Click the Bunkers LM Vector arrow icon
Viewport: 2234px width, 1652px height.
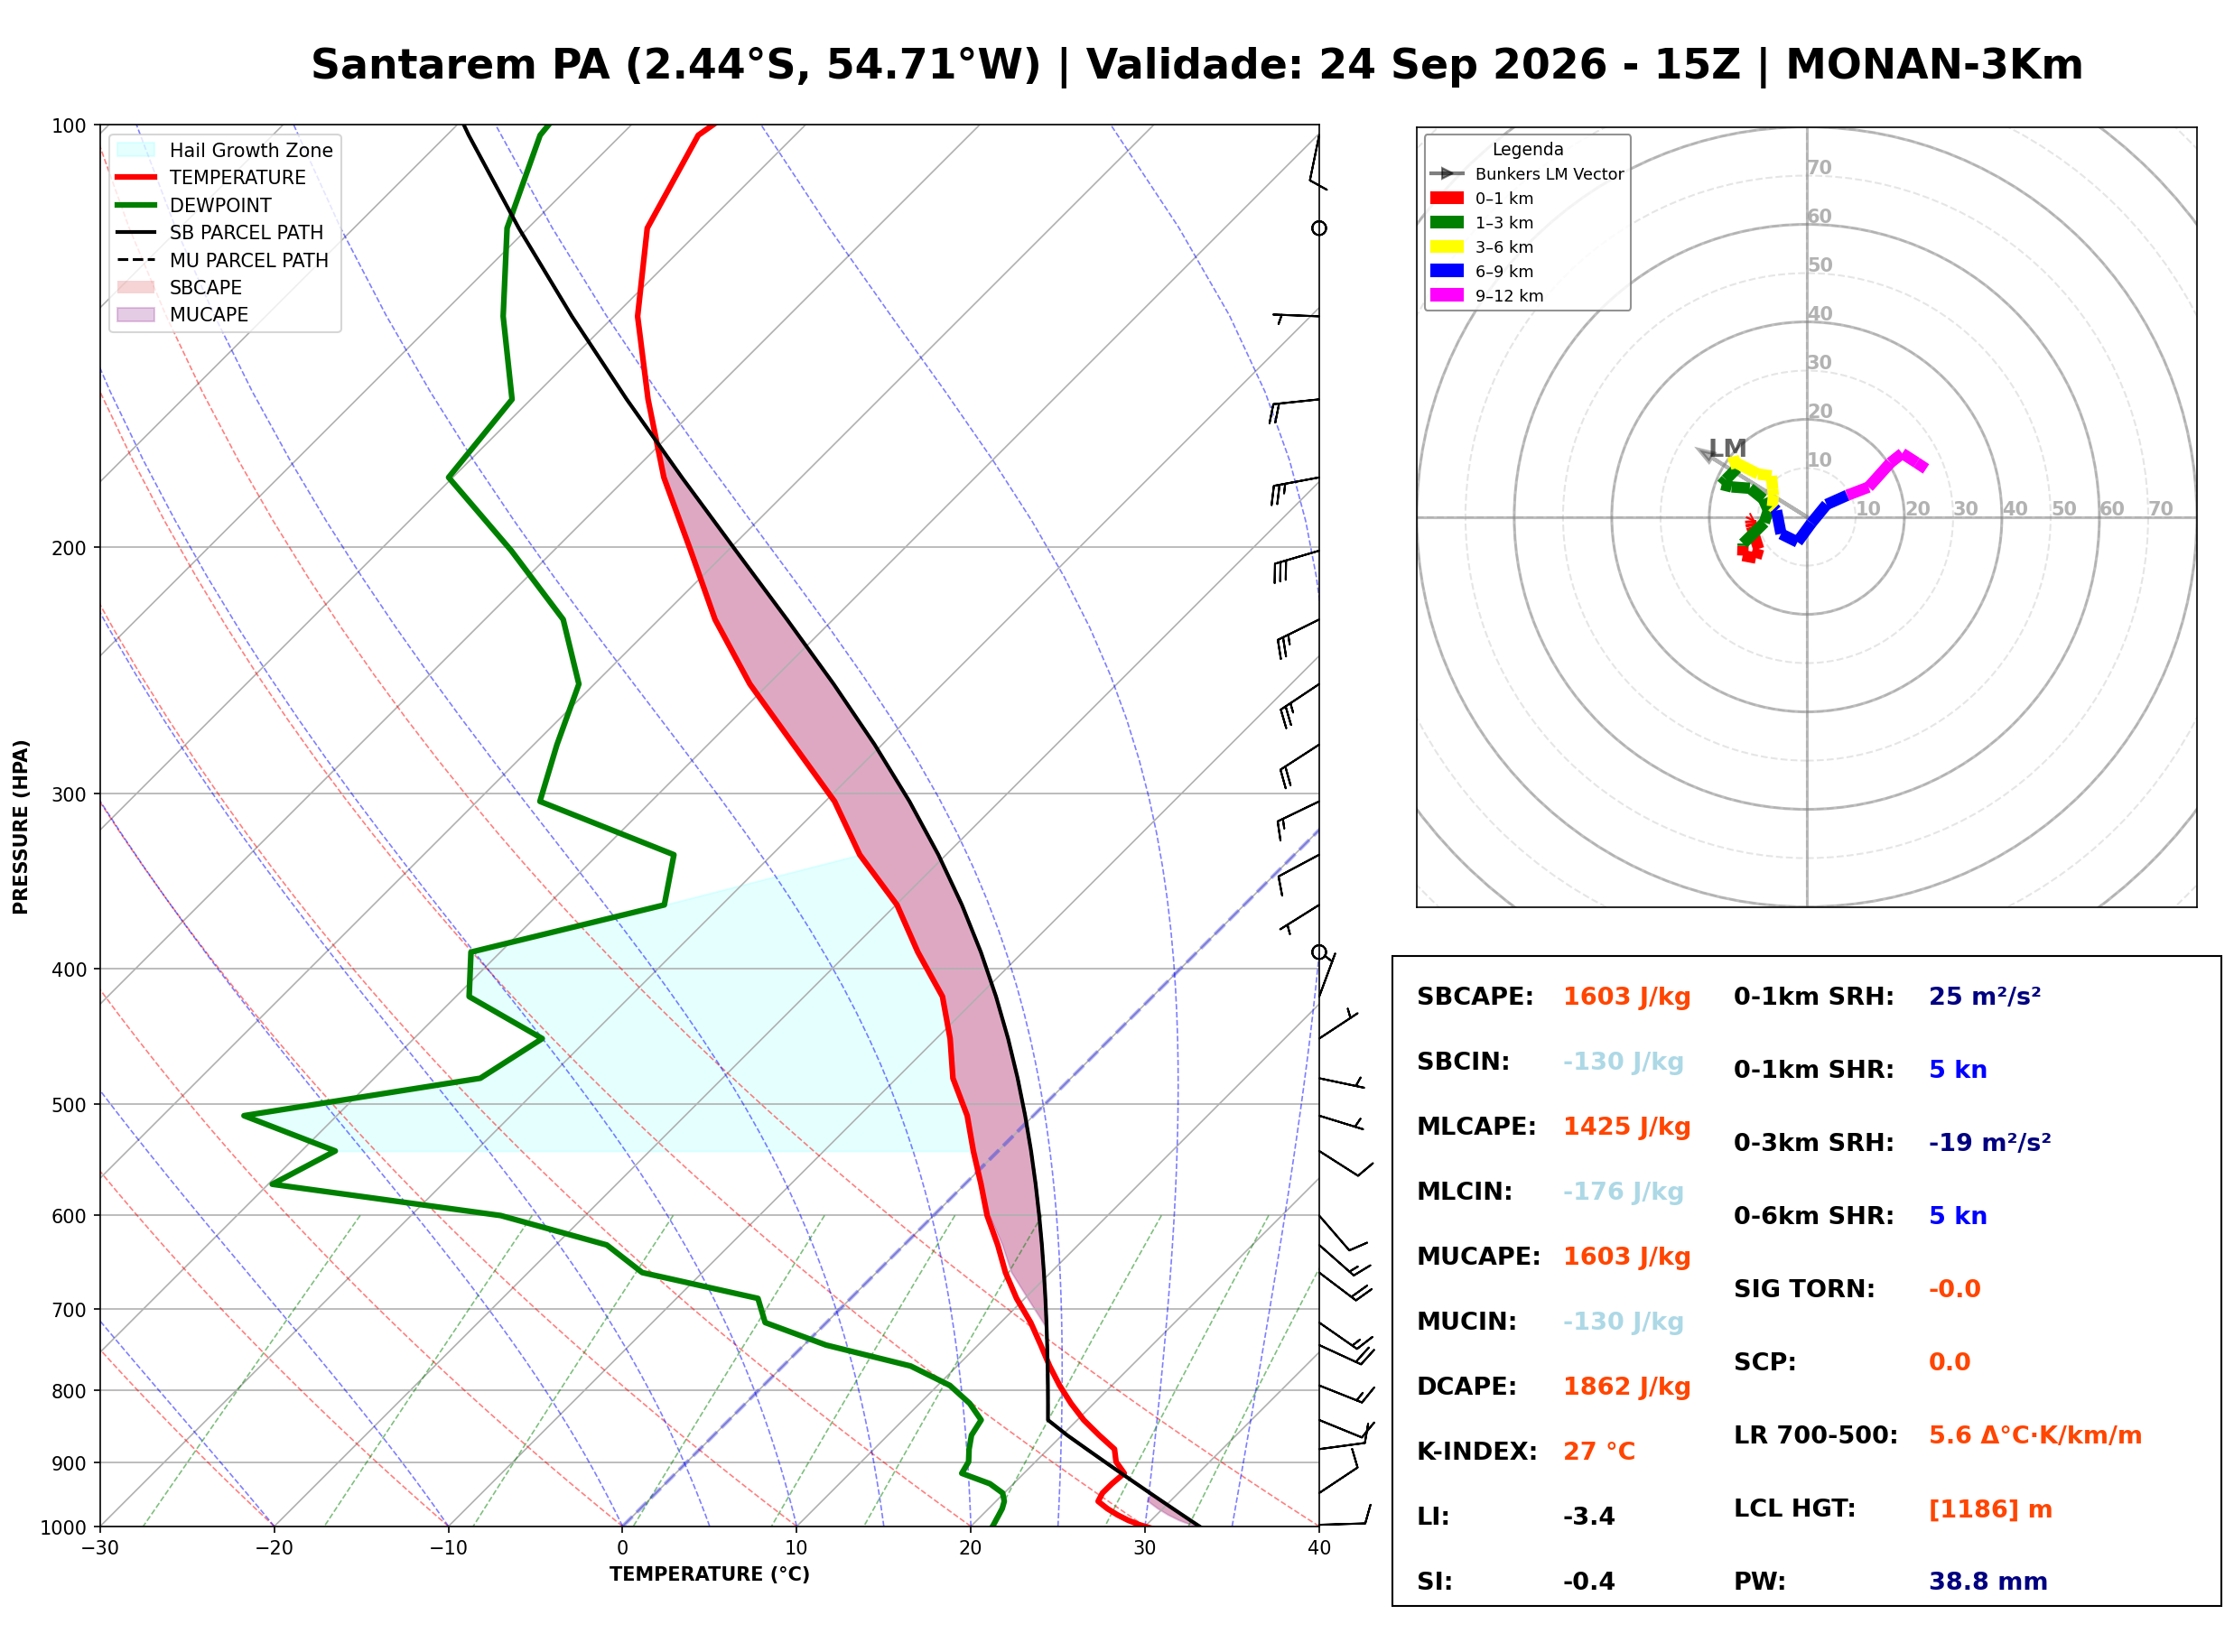tap(1447, 174)
